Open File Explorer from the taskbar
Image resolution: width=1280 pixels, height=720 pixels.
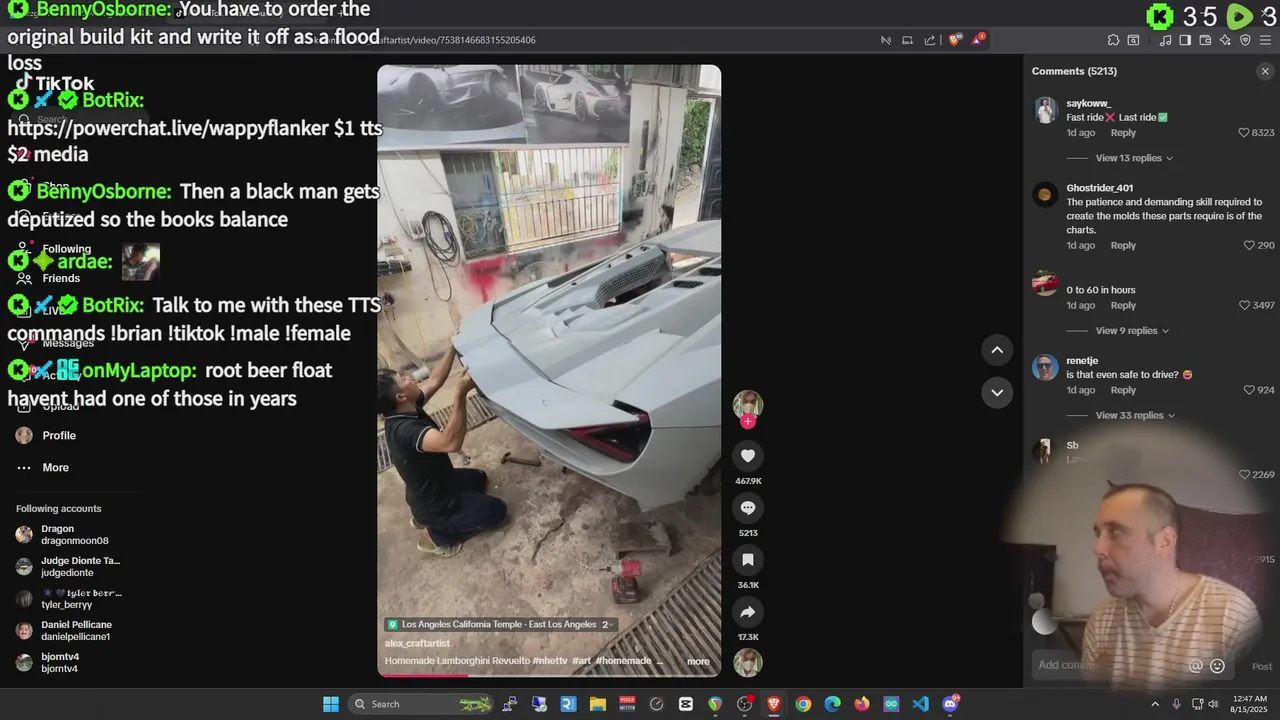(597, 704)
